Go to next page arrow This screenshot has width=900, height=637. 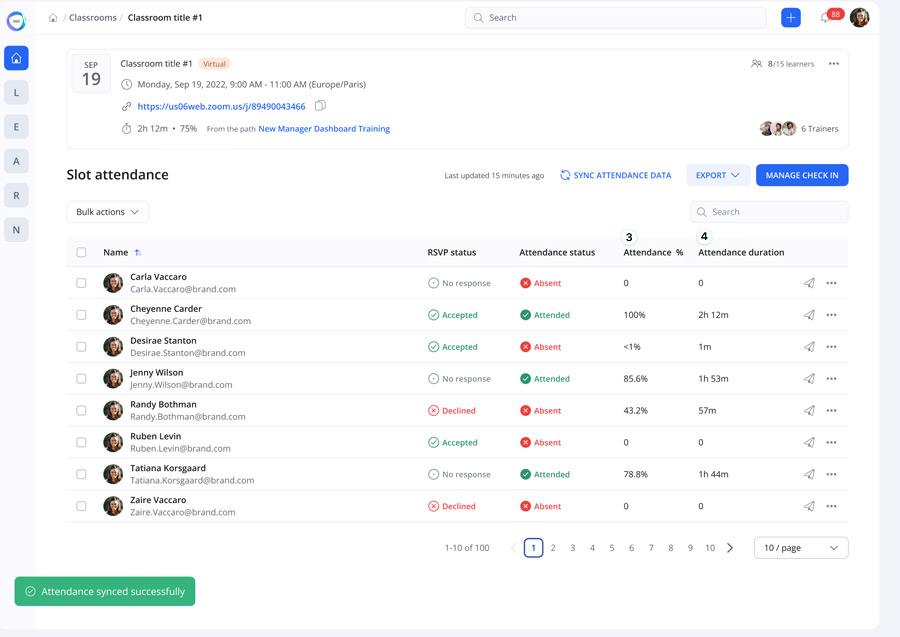pos(730,548)
